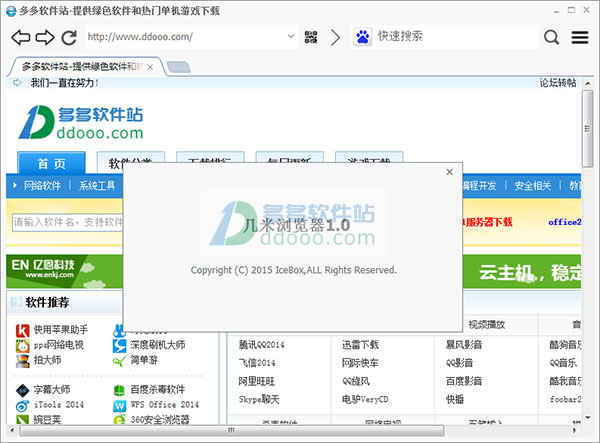The image size is (600, 443).
Task: Click the 拍大师 icon
Action: tap(23, 360)
